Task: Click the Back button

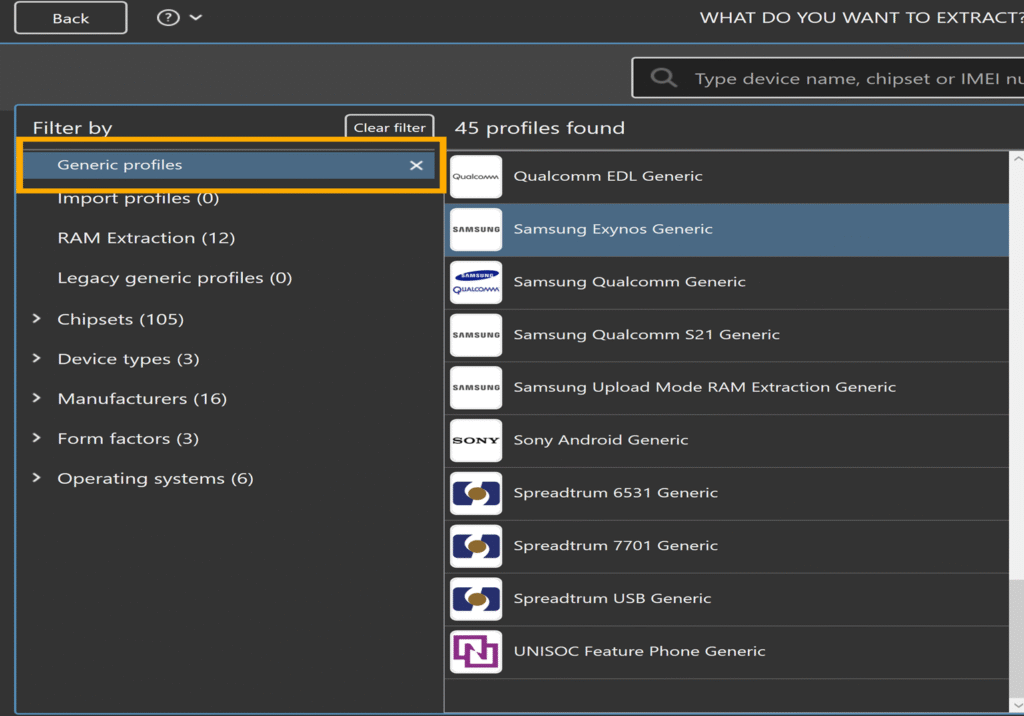Action: pyautogui.click(x=70, y=18)
